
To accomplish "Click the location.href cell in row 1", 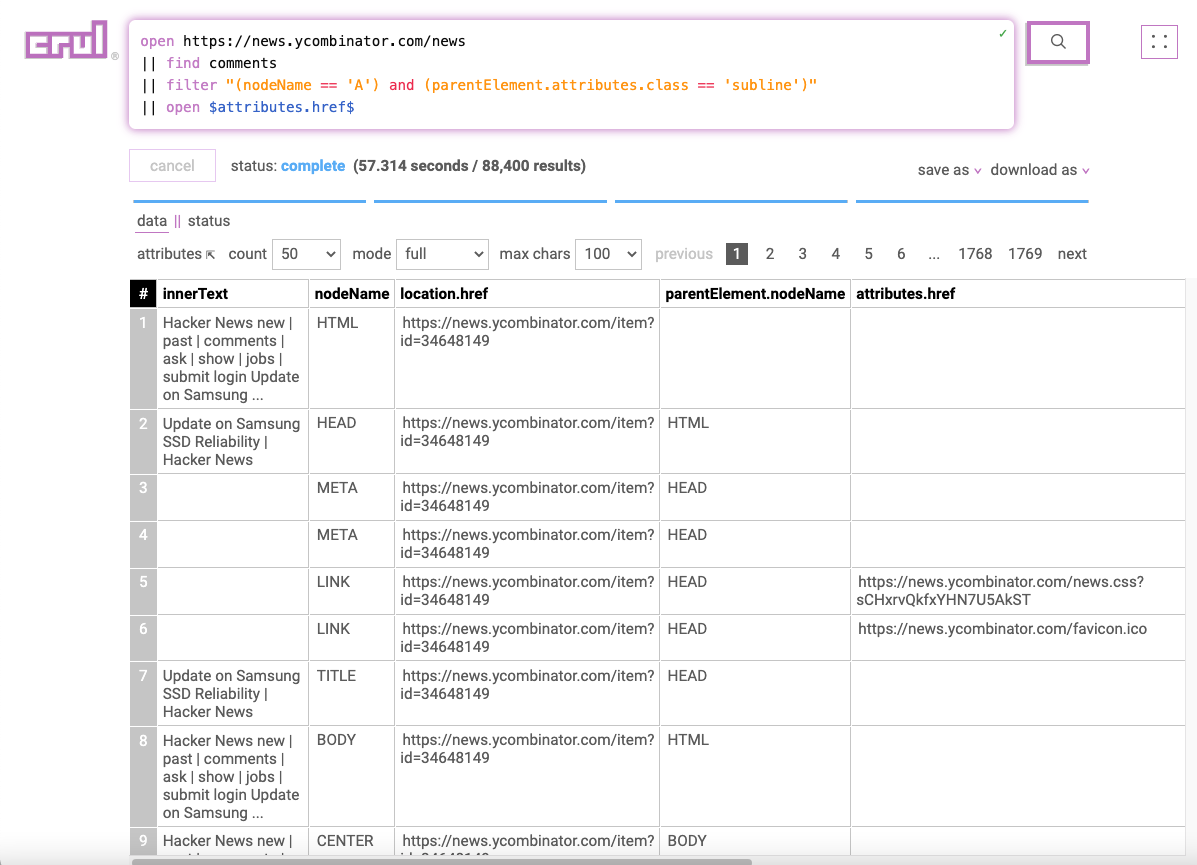I will (527, 358).
